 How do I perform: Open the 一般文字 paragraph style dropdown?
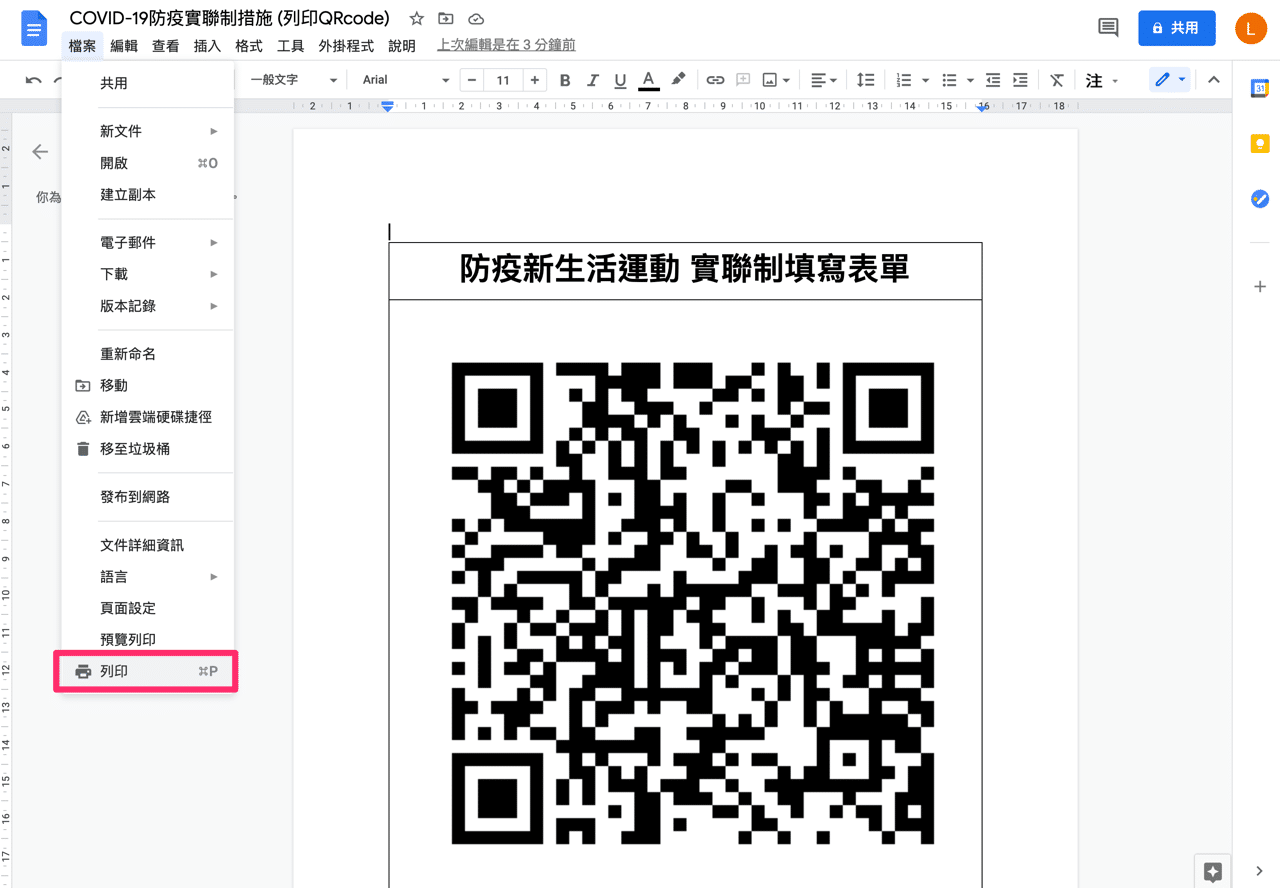294,80
